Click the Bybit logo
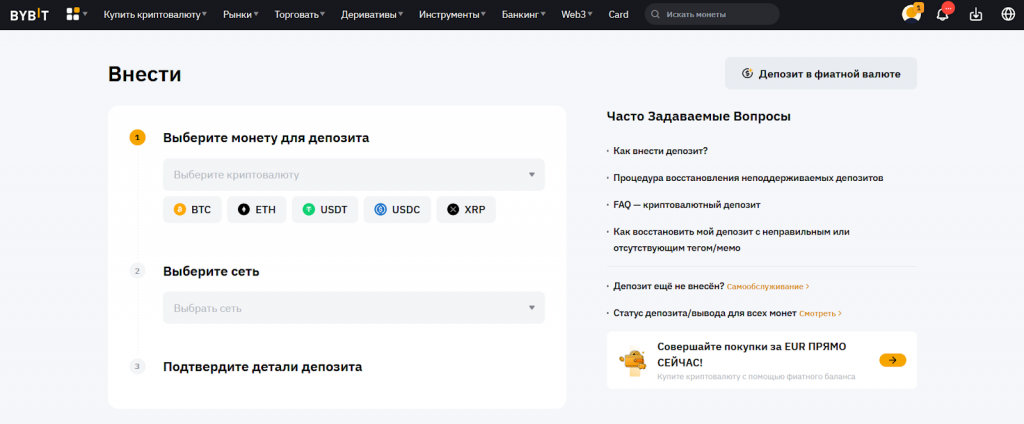 29,15
